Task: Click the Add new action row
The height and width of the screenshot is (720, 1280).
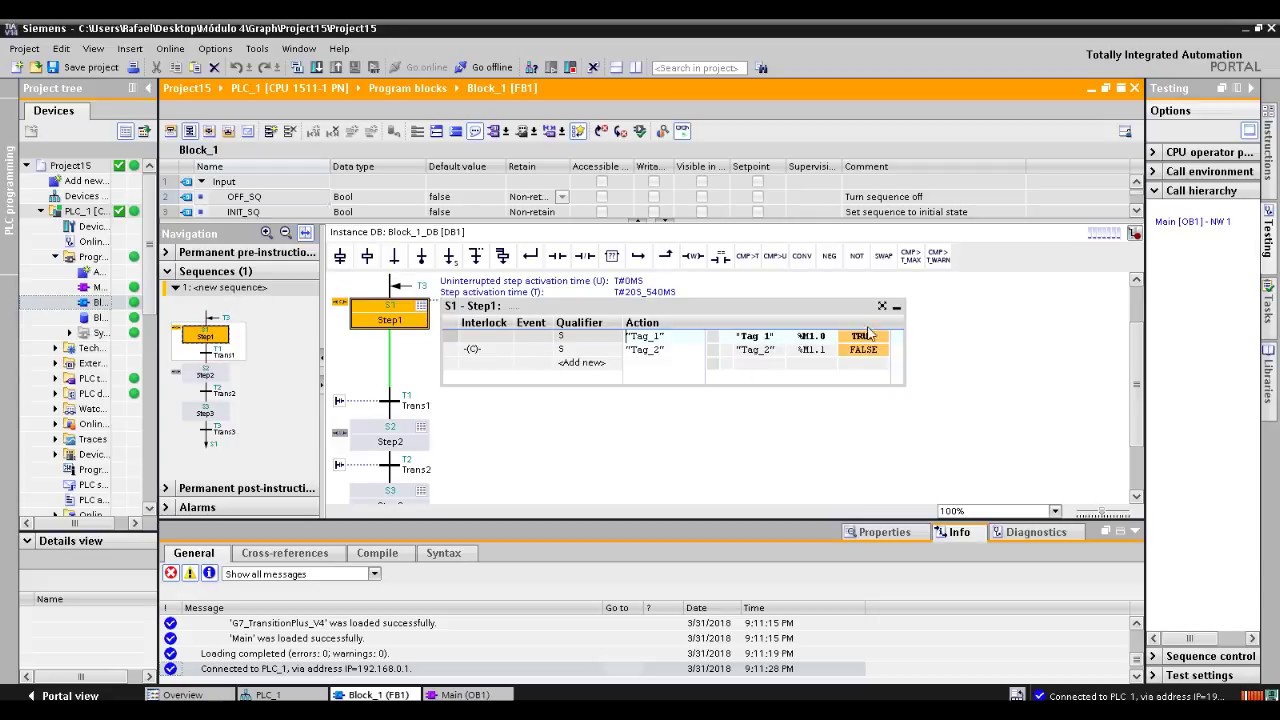Action: [x=581, y=363]
